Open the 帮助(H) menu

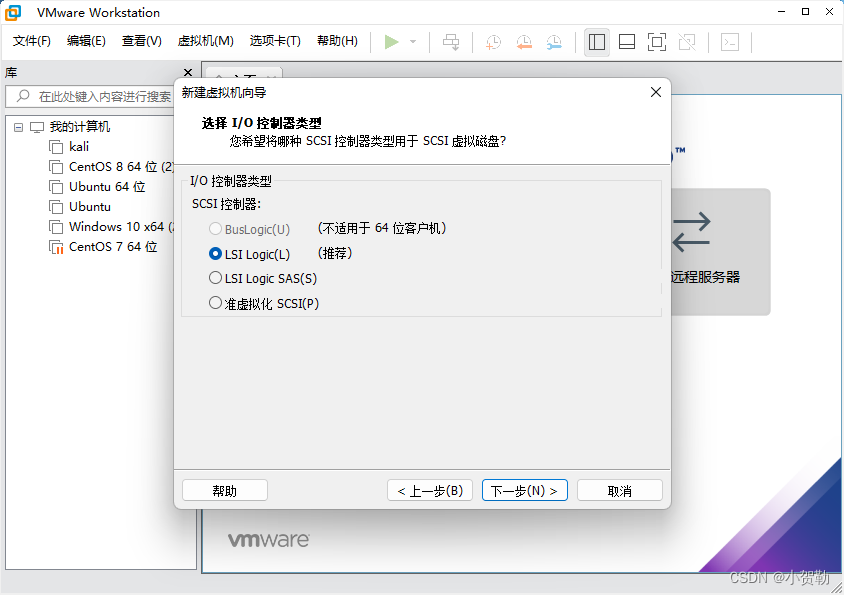pos(337,41)
